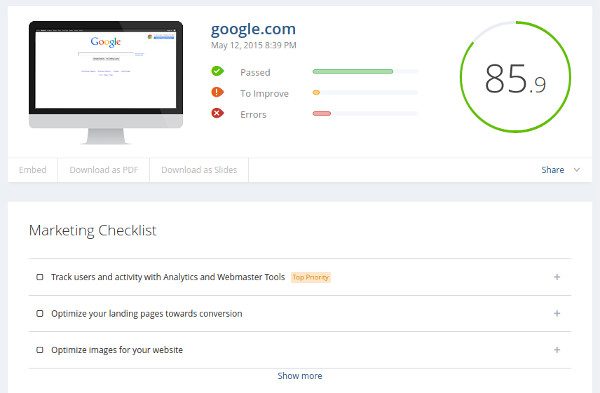
Task: Tick the Track users and activity checkbox
Action: [x=40, y=277]
